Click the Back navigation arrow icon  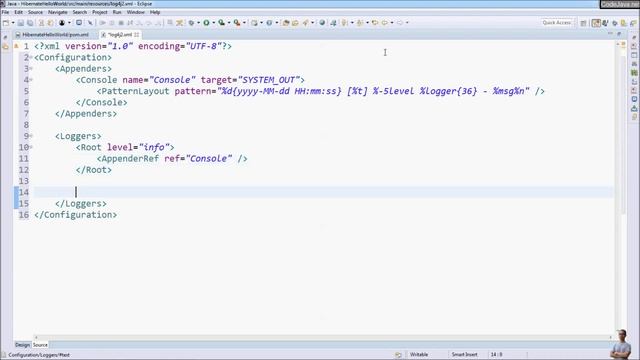pyautogui.click(x=385, y=23)
